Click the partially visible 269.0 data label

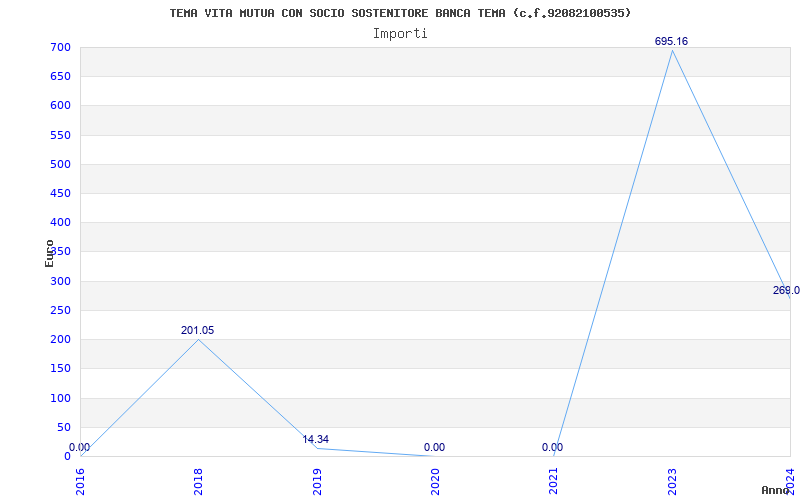point(786,291)
